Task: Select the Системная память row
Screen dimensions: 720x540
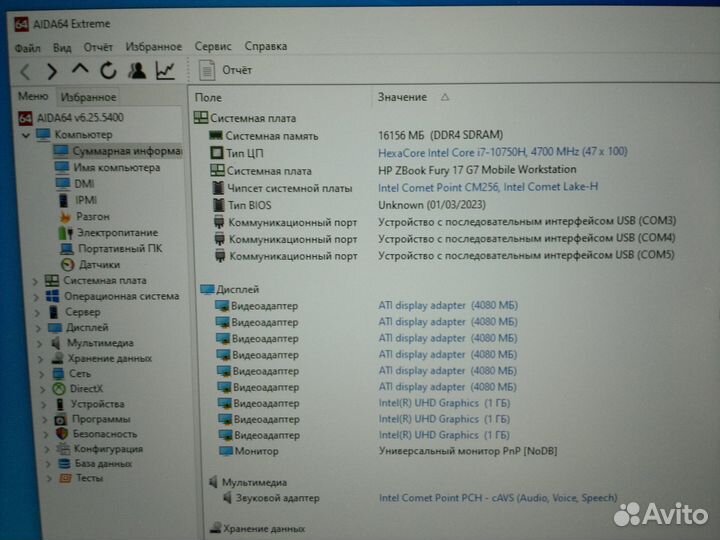Action: tap(354, 135)
